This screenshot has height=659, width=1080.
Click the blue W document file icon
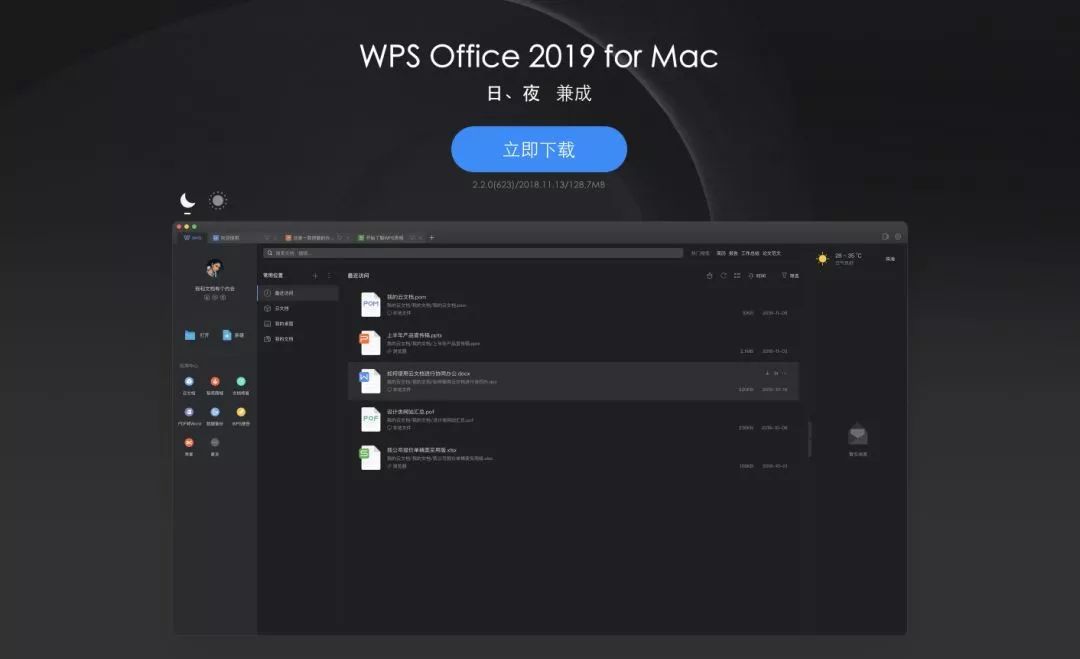coord(370,381)
